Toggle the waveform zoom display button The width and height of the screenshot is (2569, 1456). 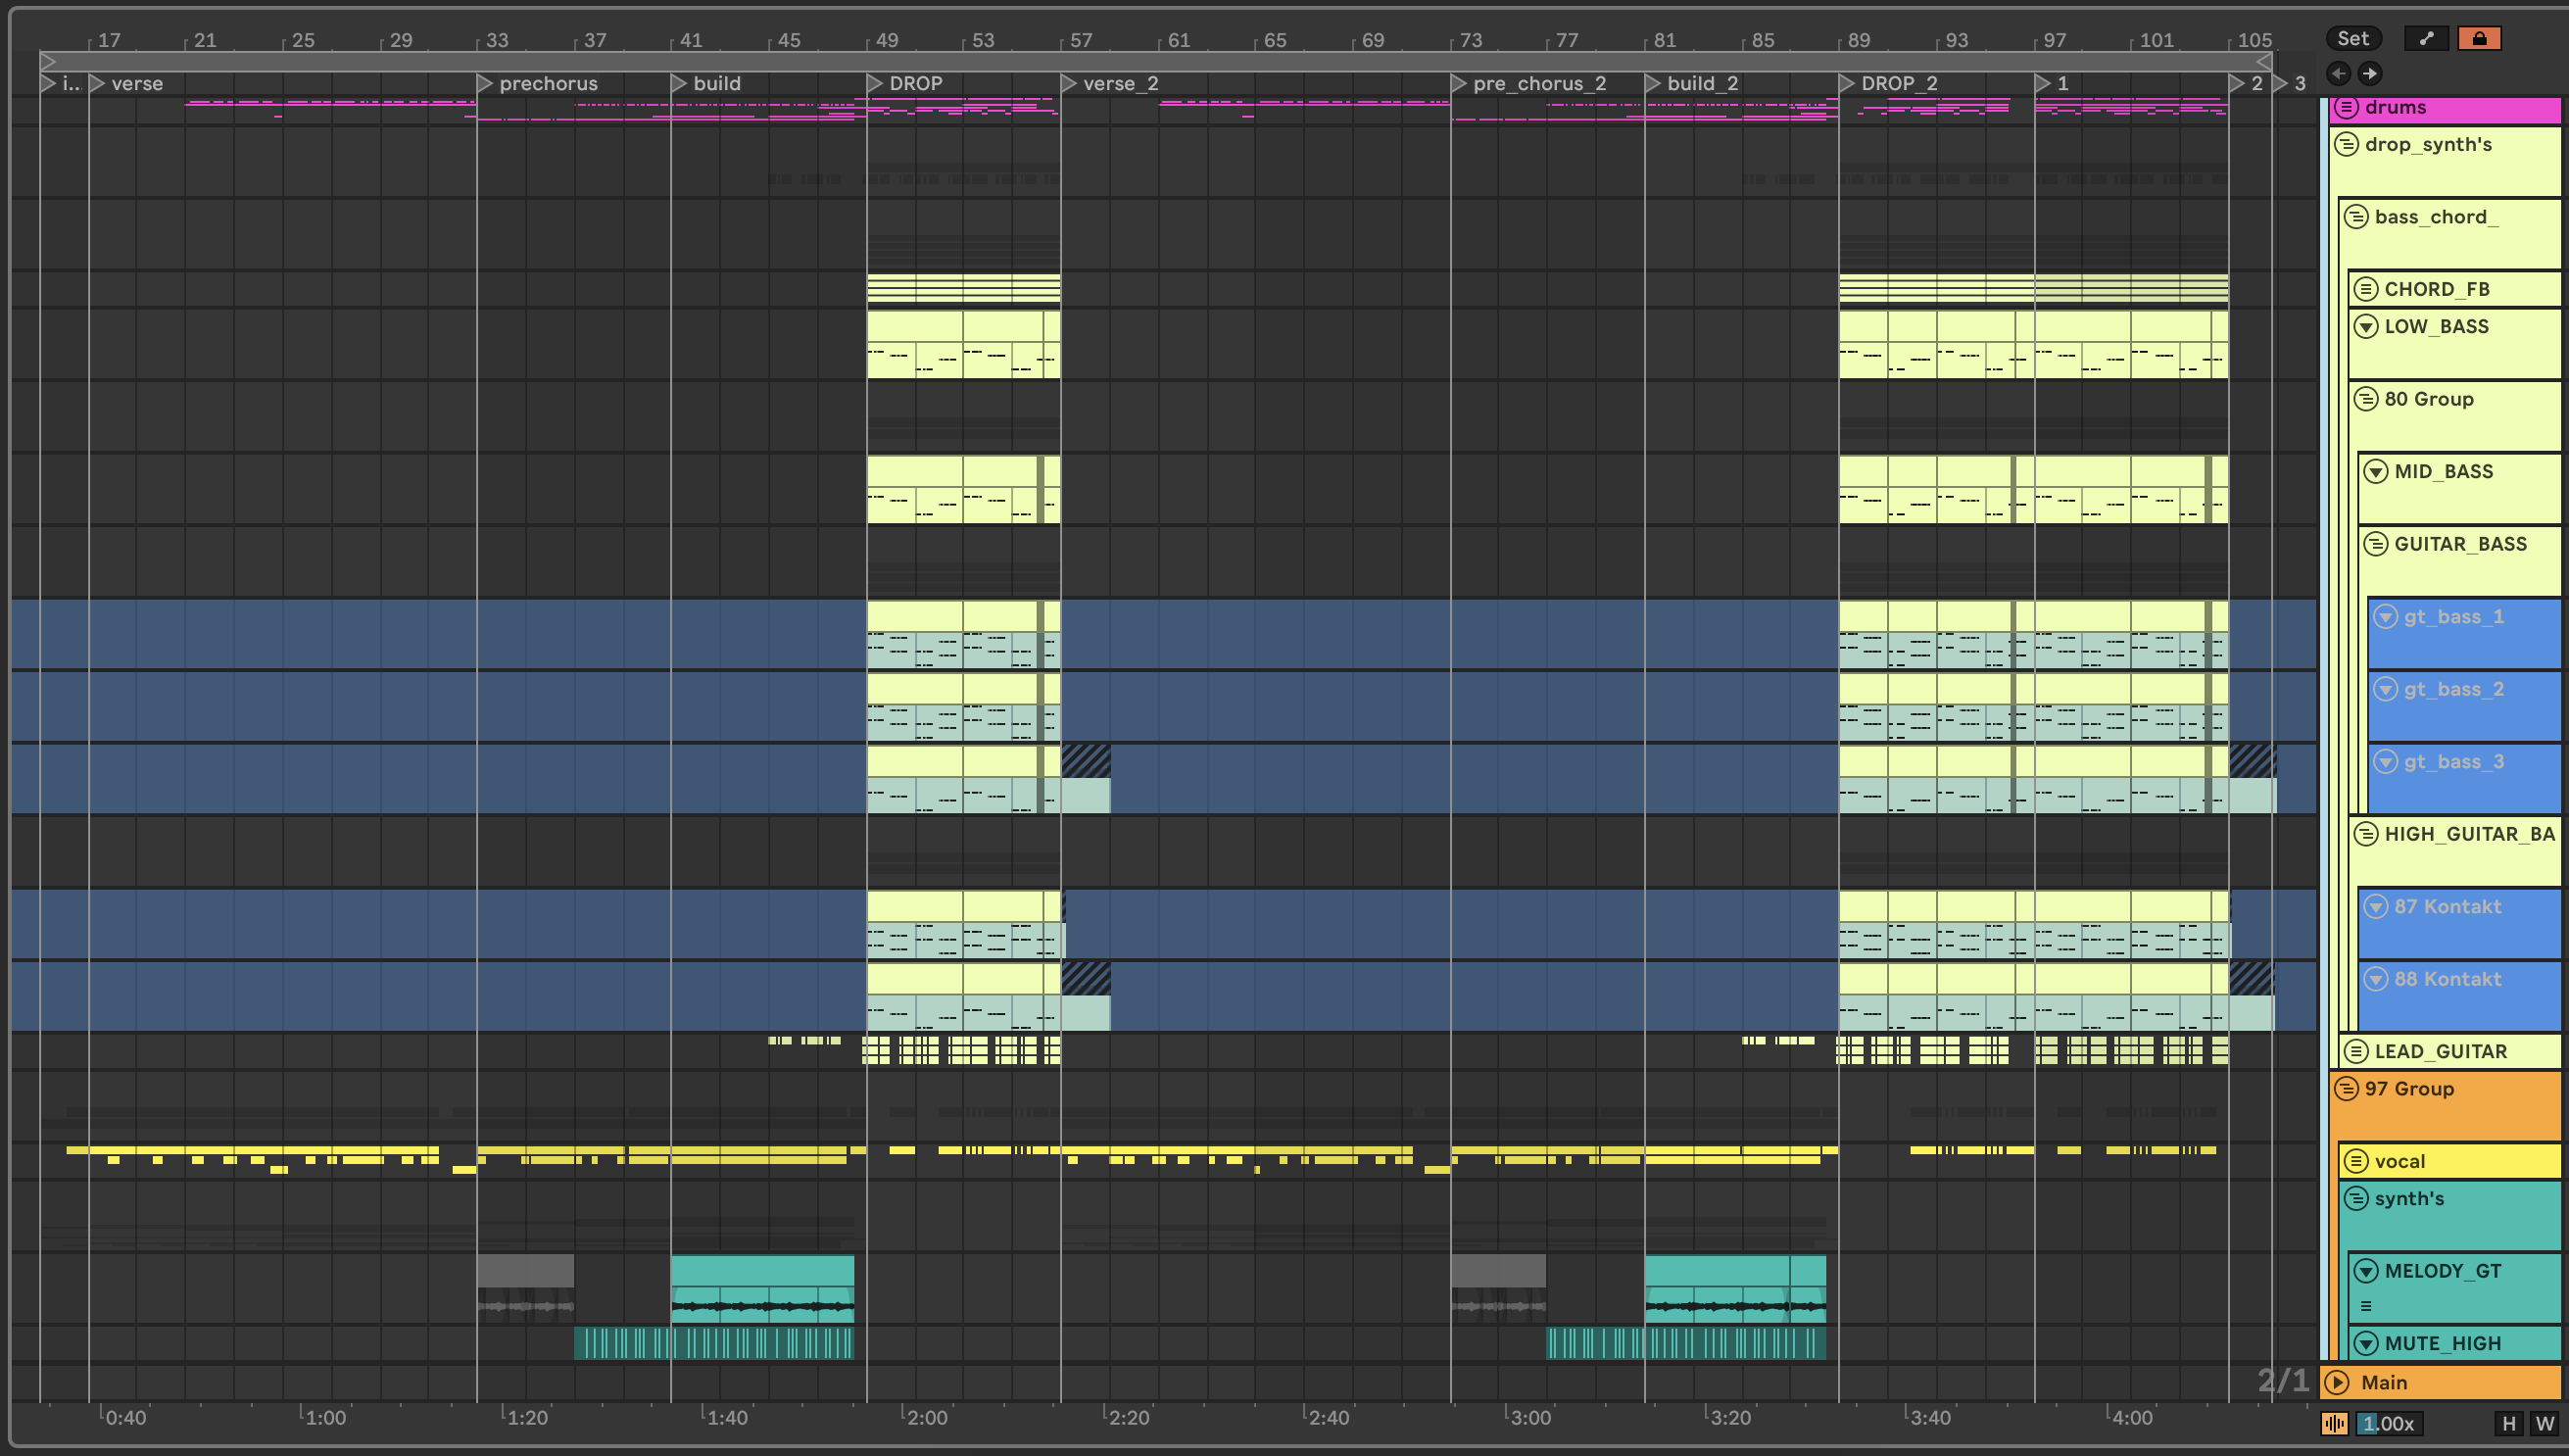(x=2335, y=1423)
